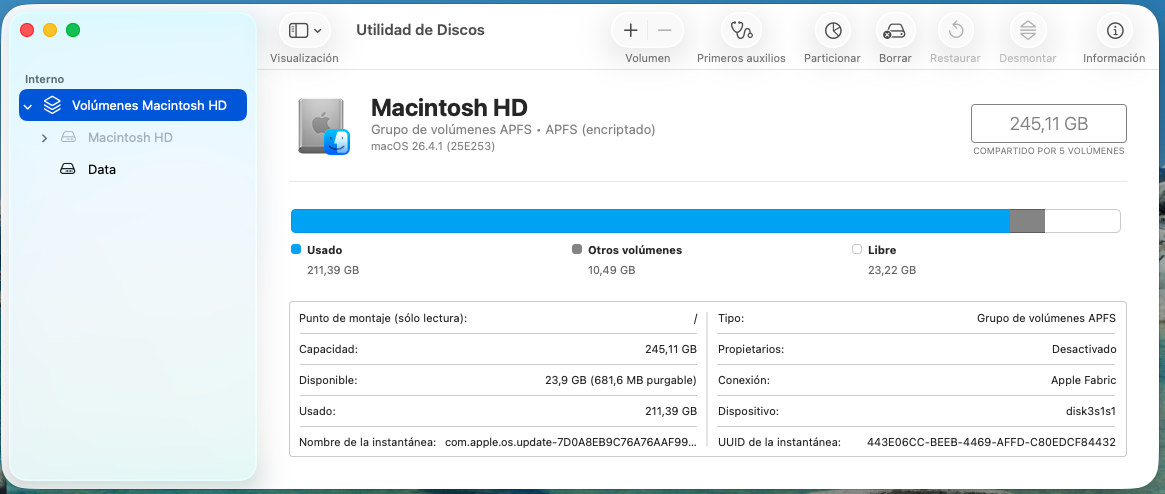The width and height of the screenshot is (1165, 494).
Task: Click the Desmontar unmount icon
Action: 1027,30
